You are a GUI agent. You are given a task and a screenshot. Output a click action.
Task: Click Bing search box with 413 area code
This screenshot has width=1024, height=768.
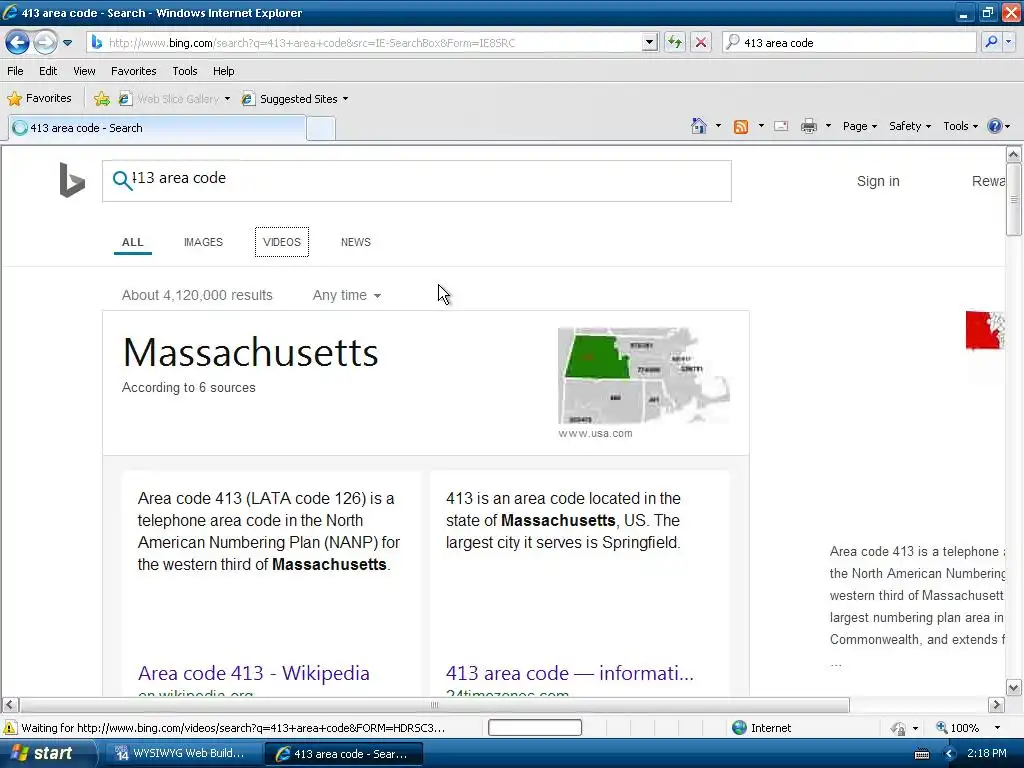pyautogui.click(x=417, y=181)
